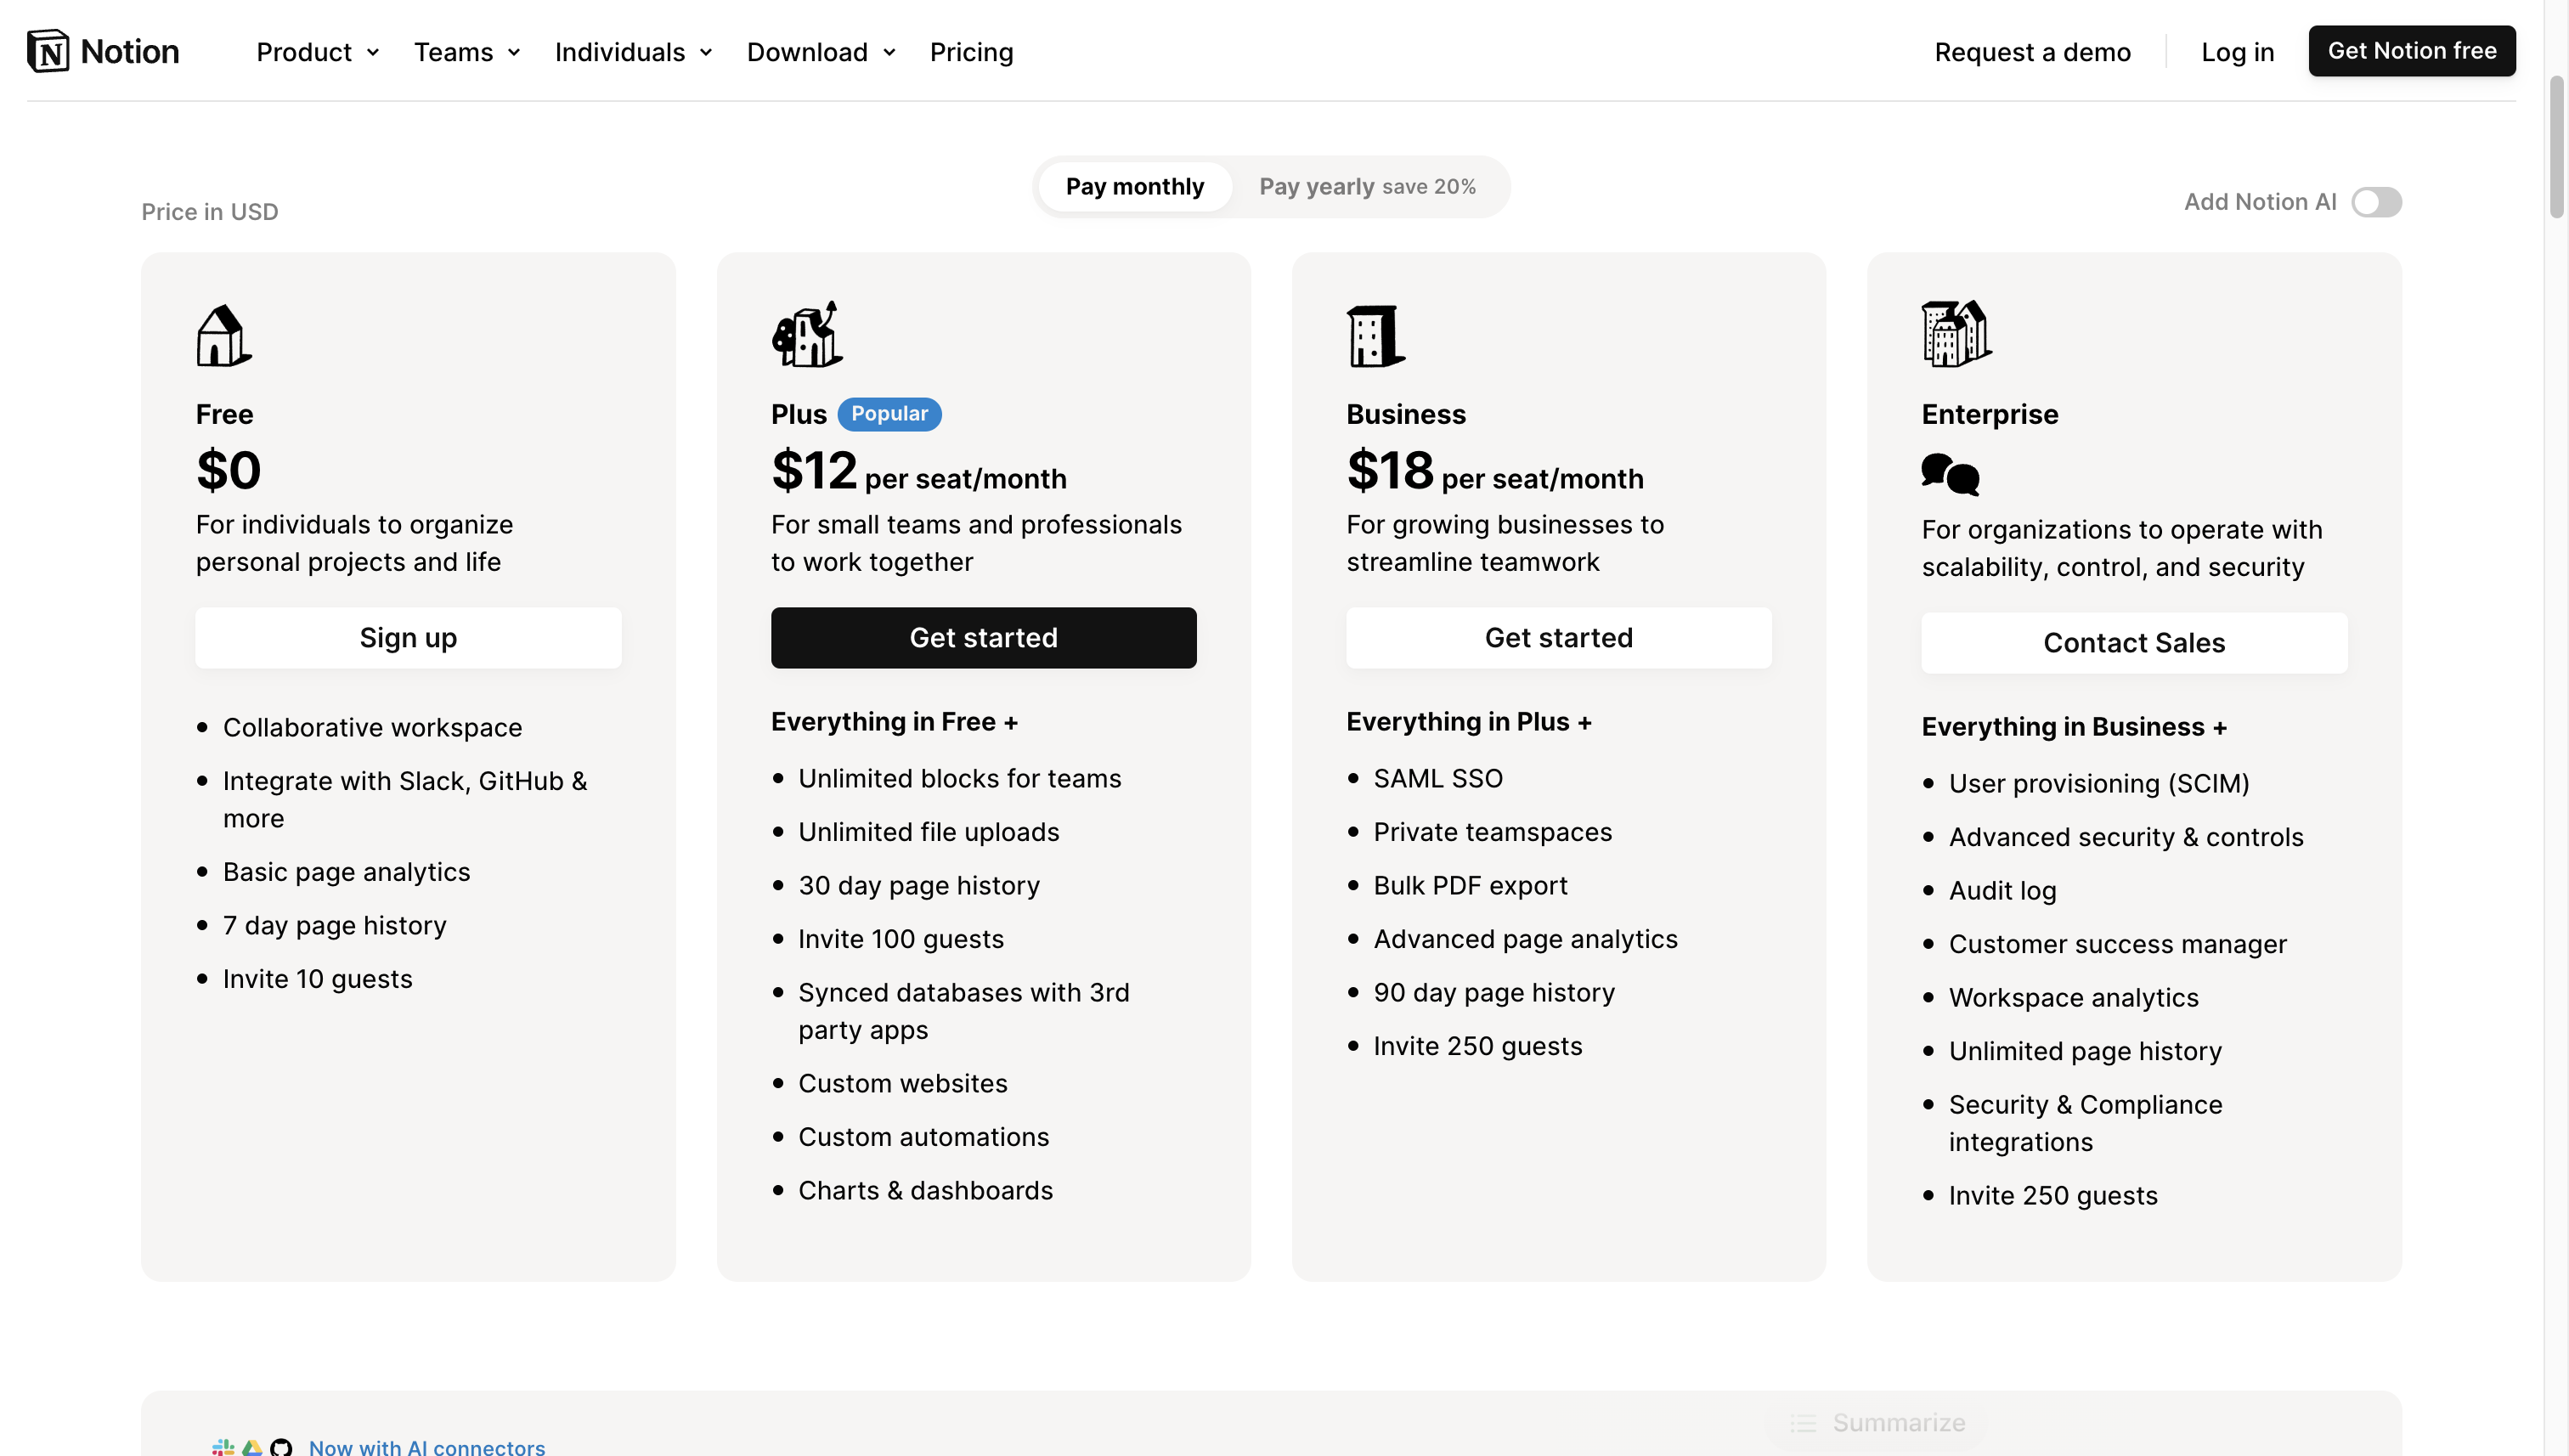The width and height of the screenshot is (2569, 1456).
Task: Open the Pricing page
Action: (971, 52)
